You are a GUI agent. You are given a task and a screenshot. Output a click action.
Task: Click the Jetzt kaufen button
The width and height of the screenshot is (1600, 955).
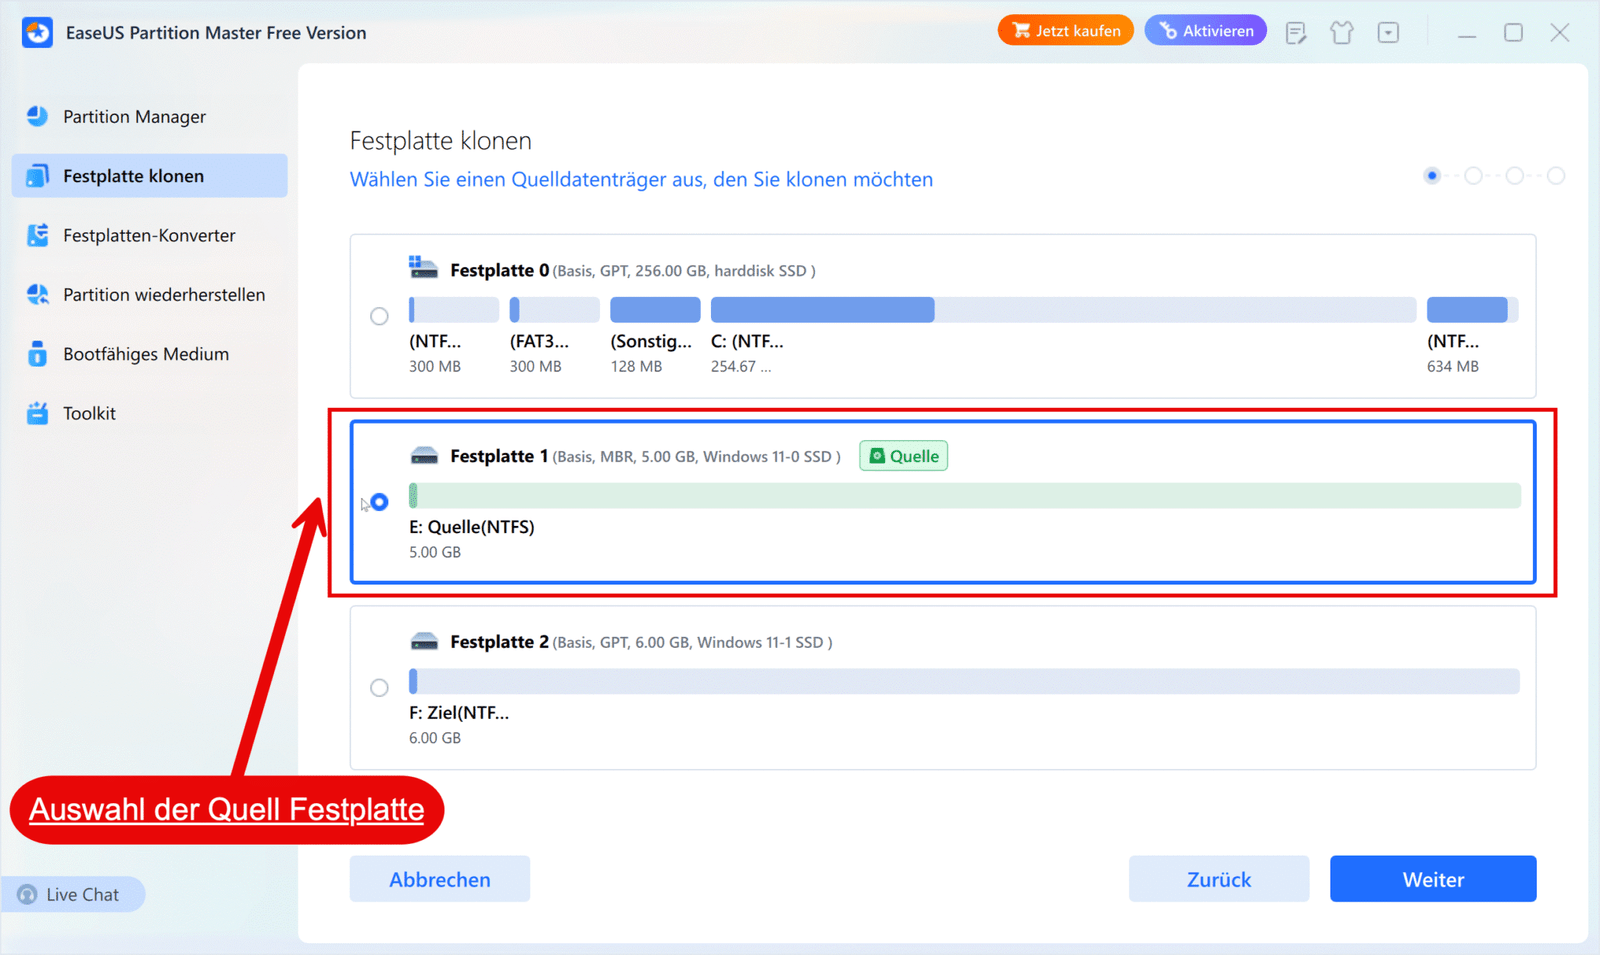(1065, 30)
